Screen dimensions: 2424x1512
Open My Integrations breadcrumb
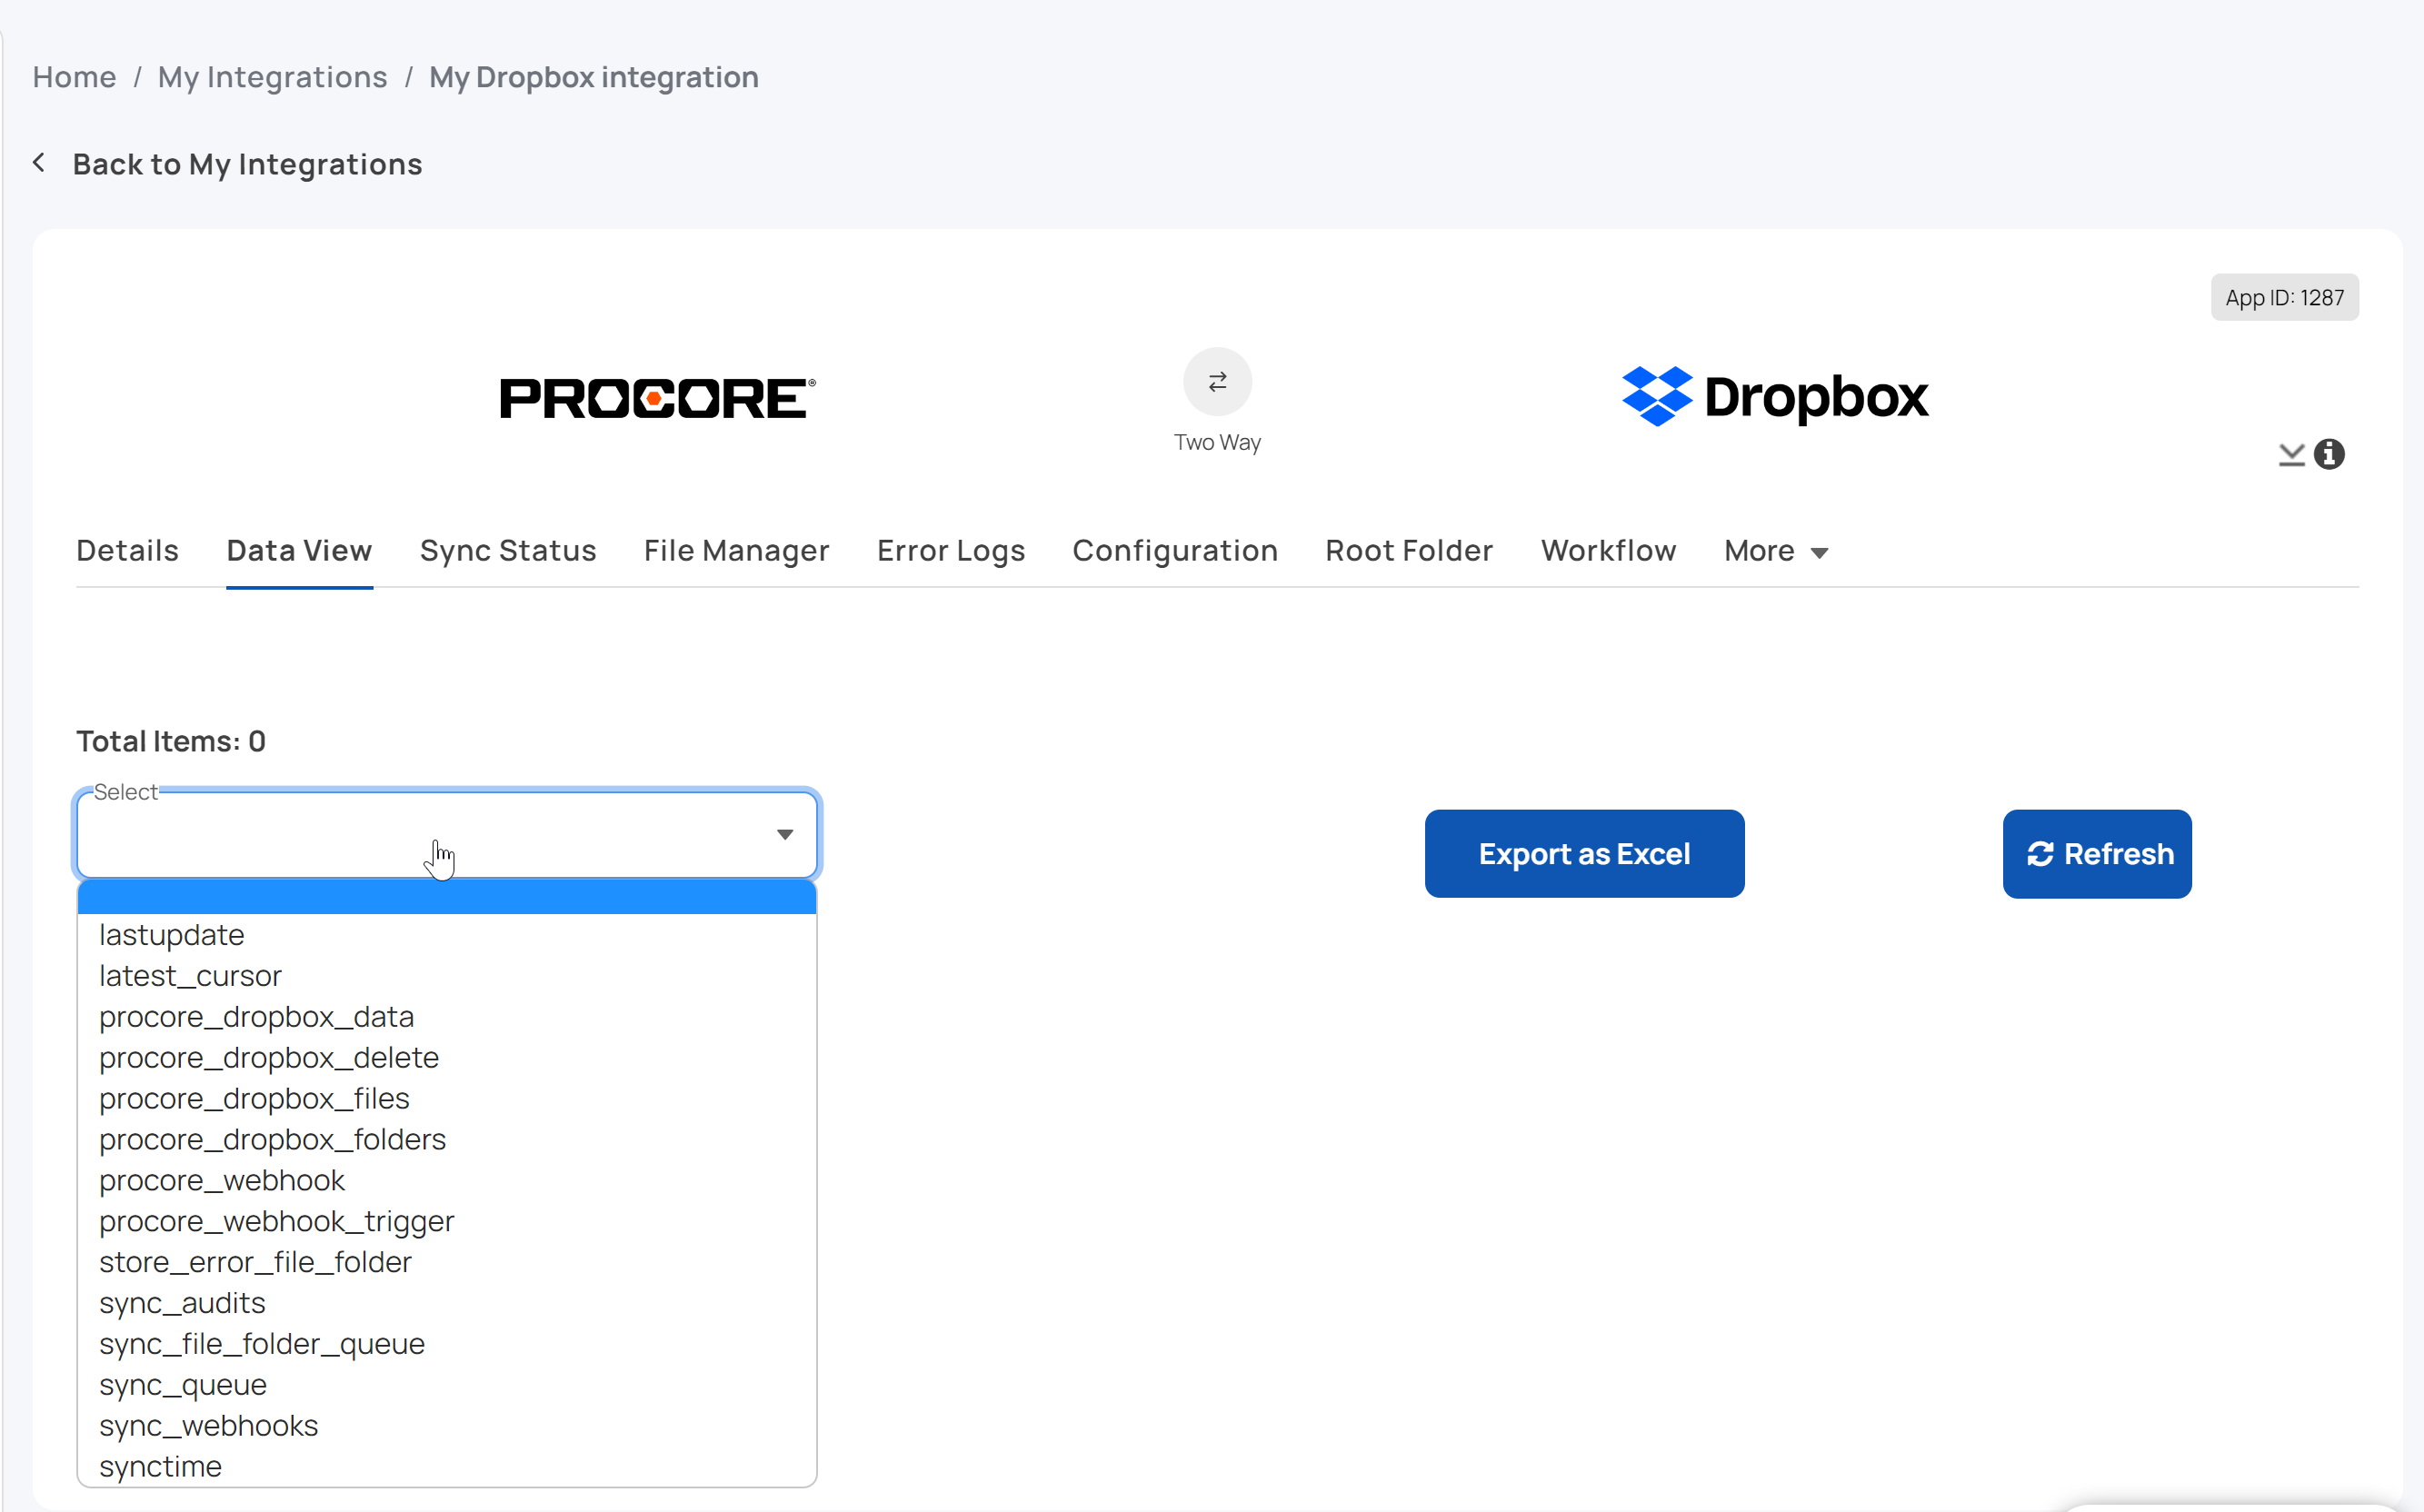(x=272, y=77)
